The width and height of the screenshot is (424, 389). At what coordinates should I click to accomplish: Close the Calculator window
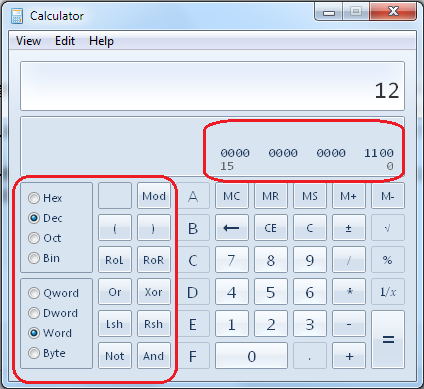click(393, 12)
